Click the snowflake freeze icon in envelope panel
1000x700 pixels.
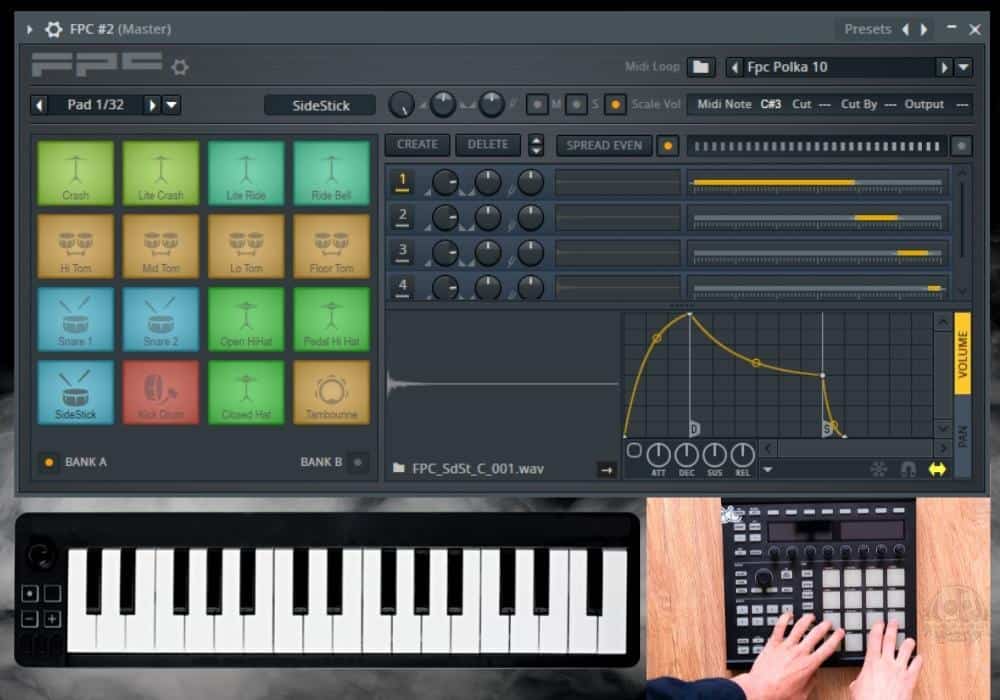(879, 469)
